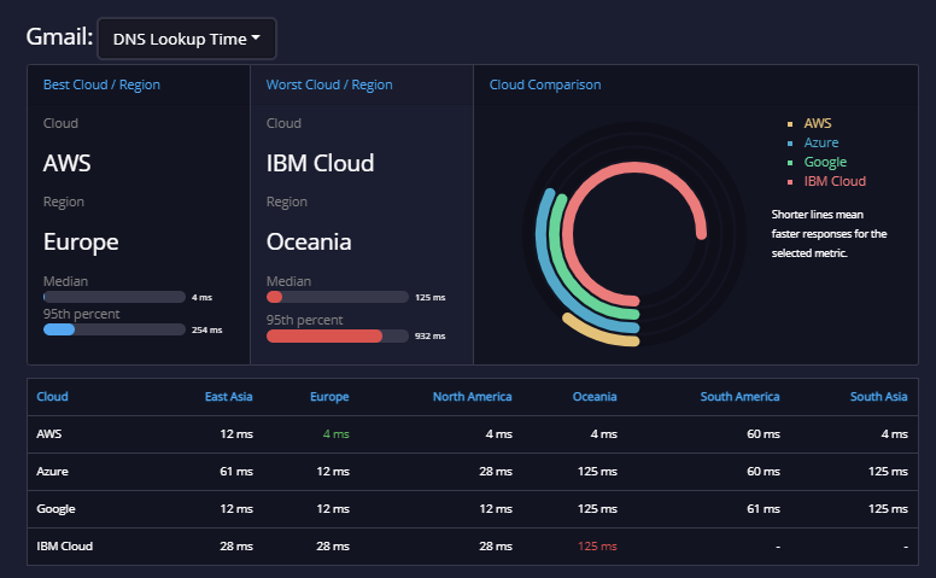Click the Best Cloud / Region heading
The height and width of the screenshot is (578, 936).
coord(101,85)
